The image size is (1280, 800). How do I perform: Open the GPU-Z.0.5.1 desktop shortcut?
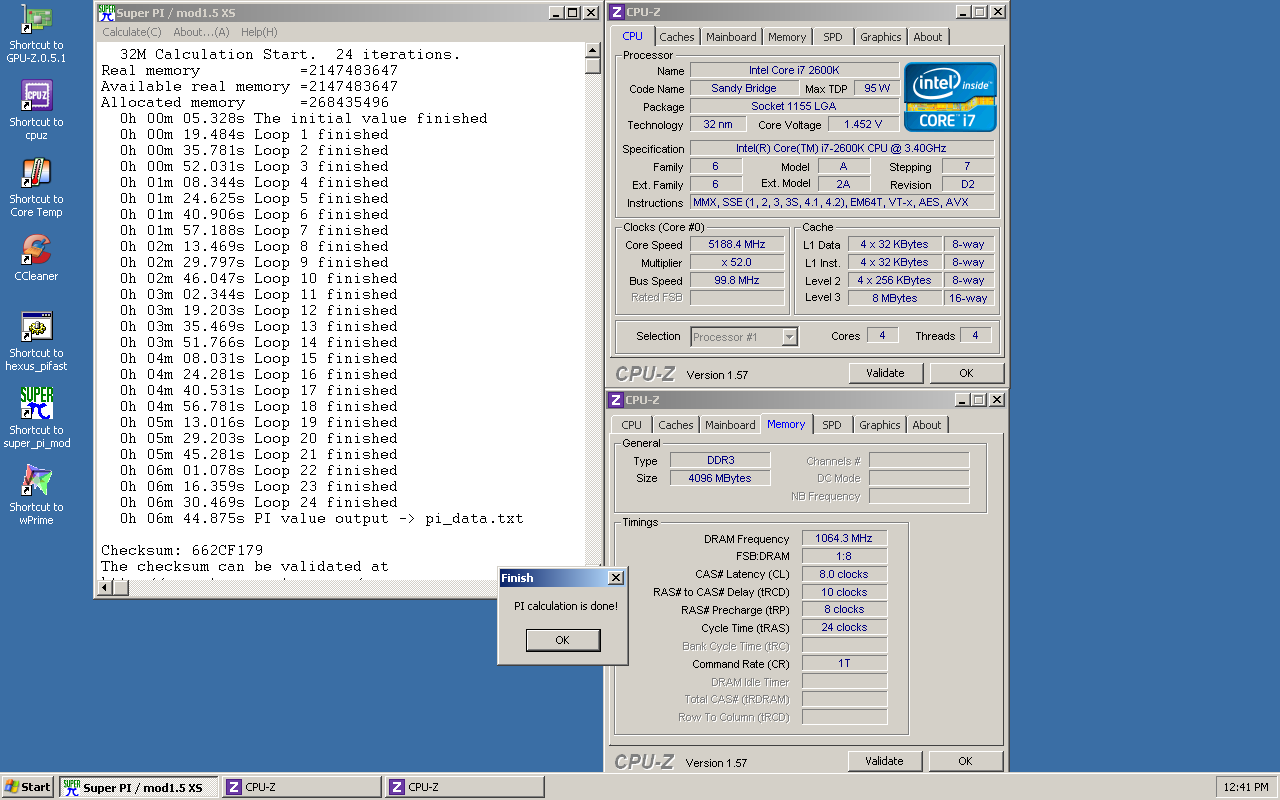pyautogui.click(x=36, y=35)
